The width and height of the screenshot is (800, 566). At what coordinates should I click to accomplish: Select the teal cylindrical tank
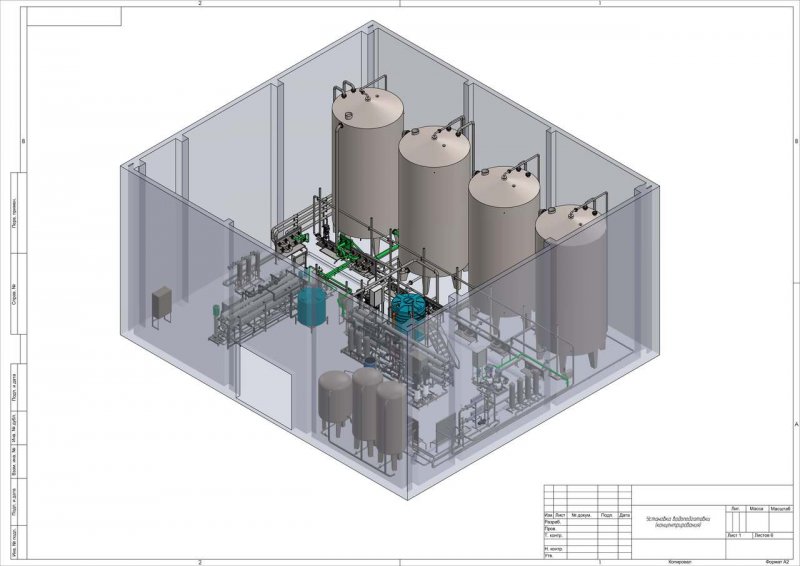click(312, 306)
